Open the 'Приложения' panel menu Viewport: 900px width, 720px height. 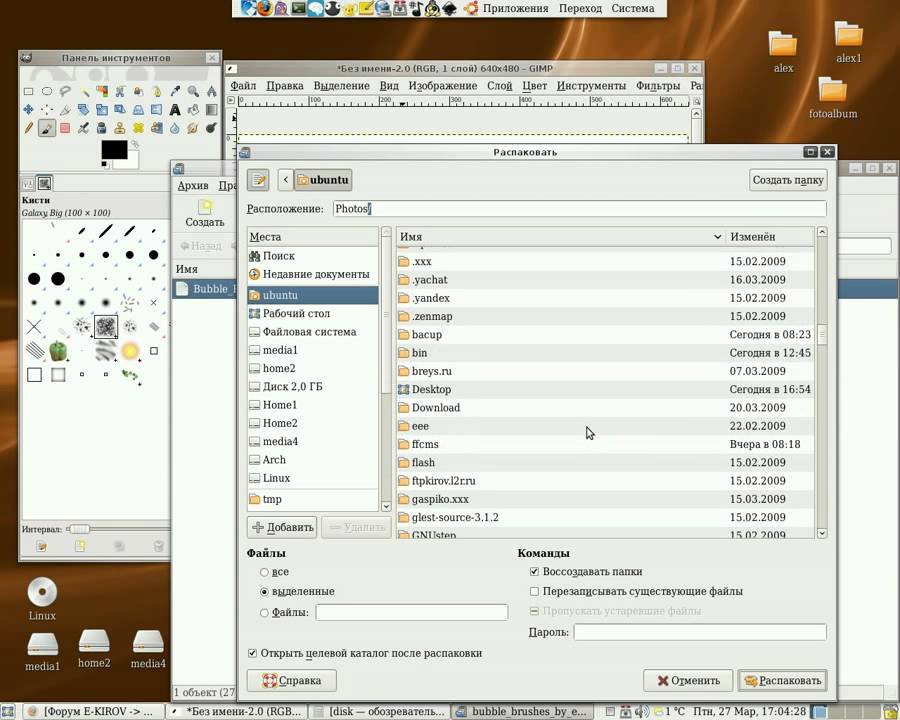[x=515, y=8]
